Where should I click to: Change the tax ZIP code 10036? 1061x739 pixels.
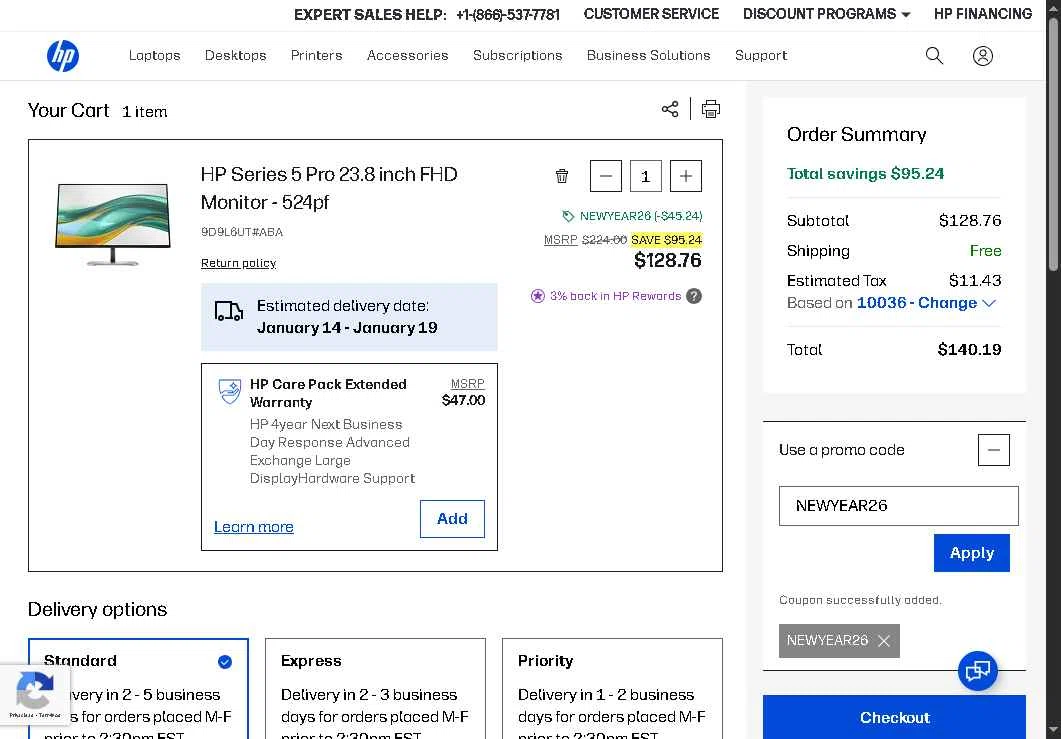[926, 303]
